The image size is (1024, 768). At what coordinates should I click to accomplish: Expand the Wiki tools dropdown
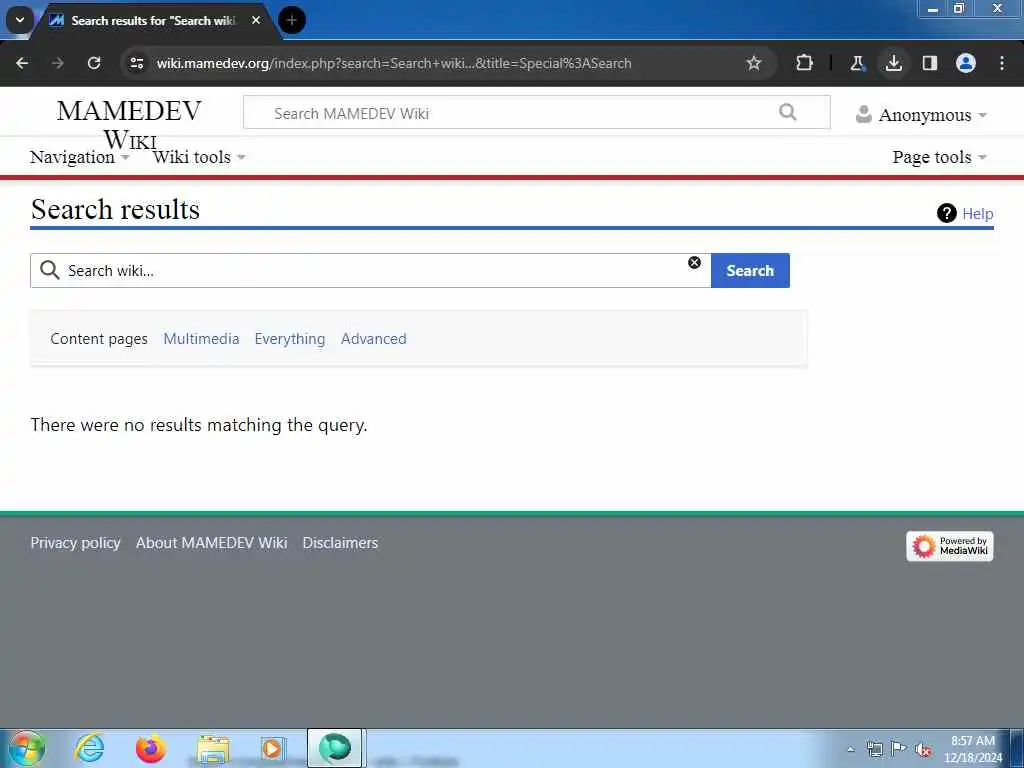point(199,157)
